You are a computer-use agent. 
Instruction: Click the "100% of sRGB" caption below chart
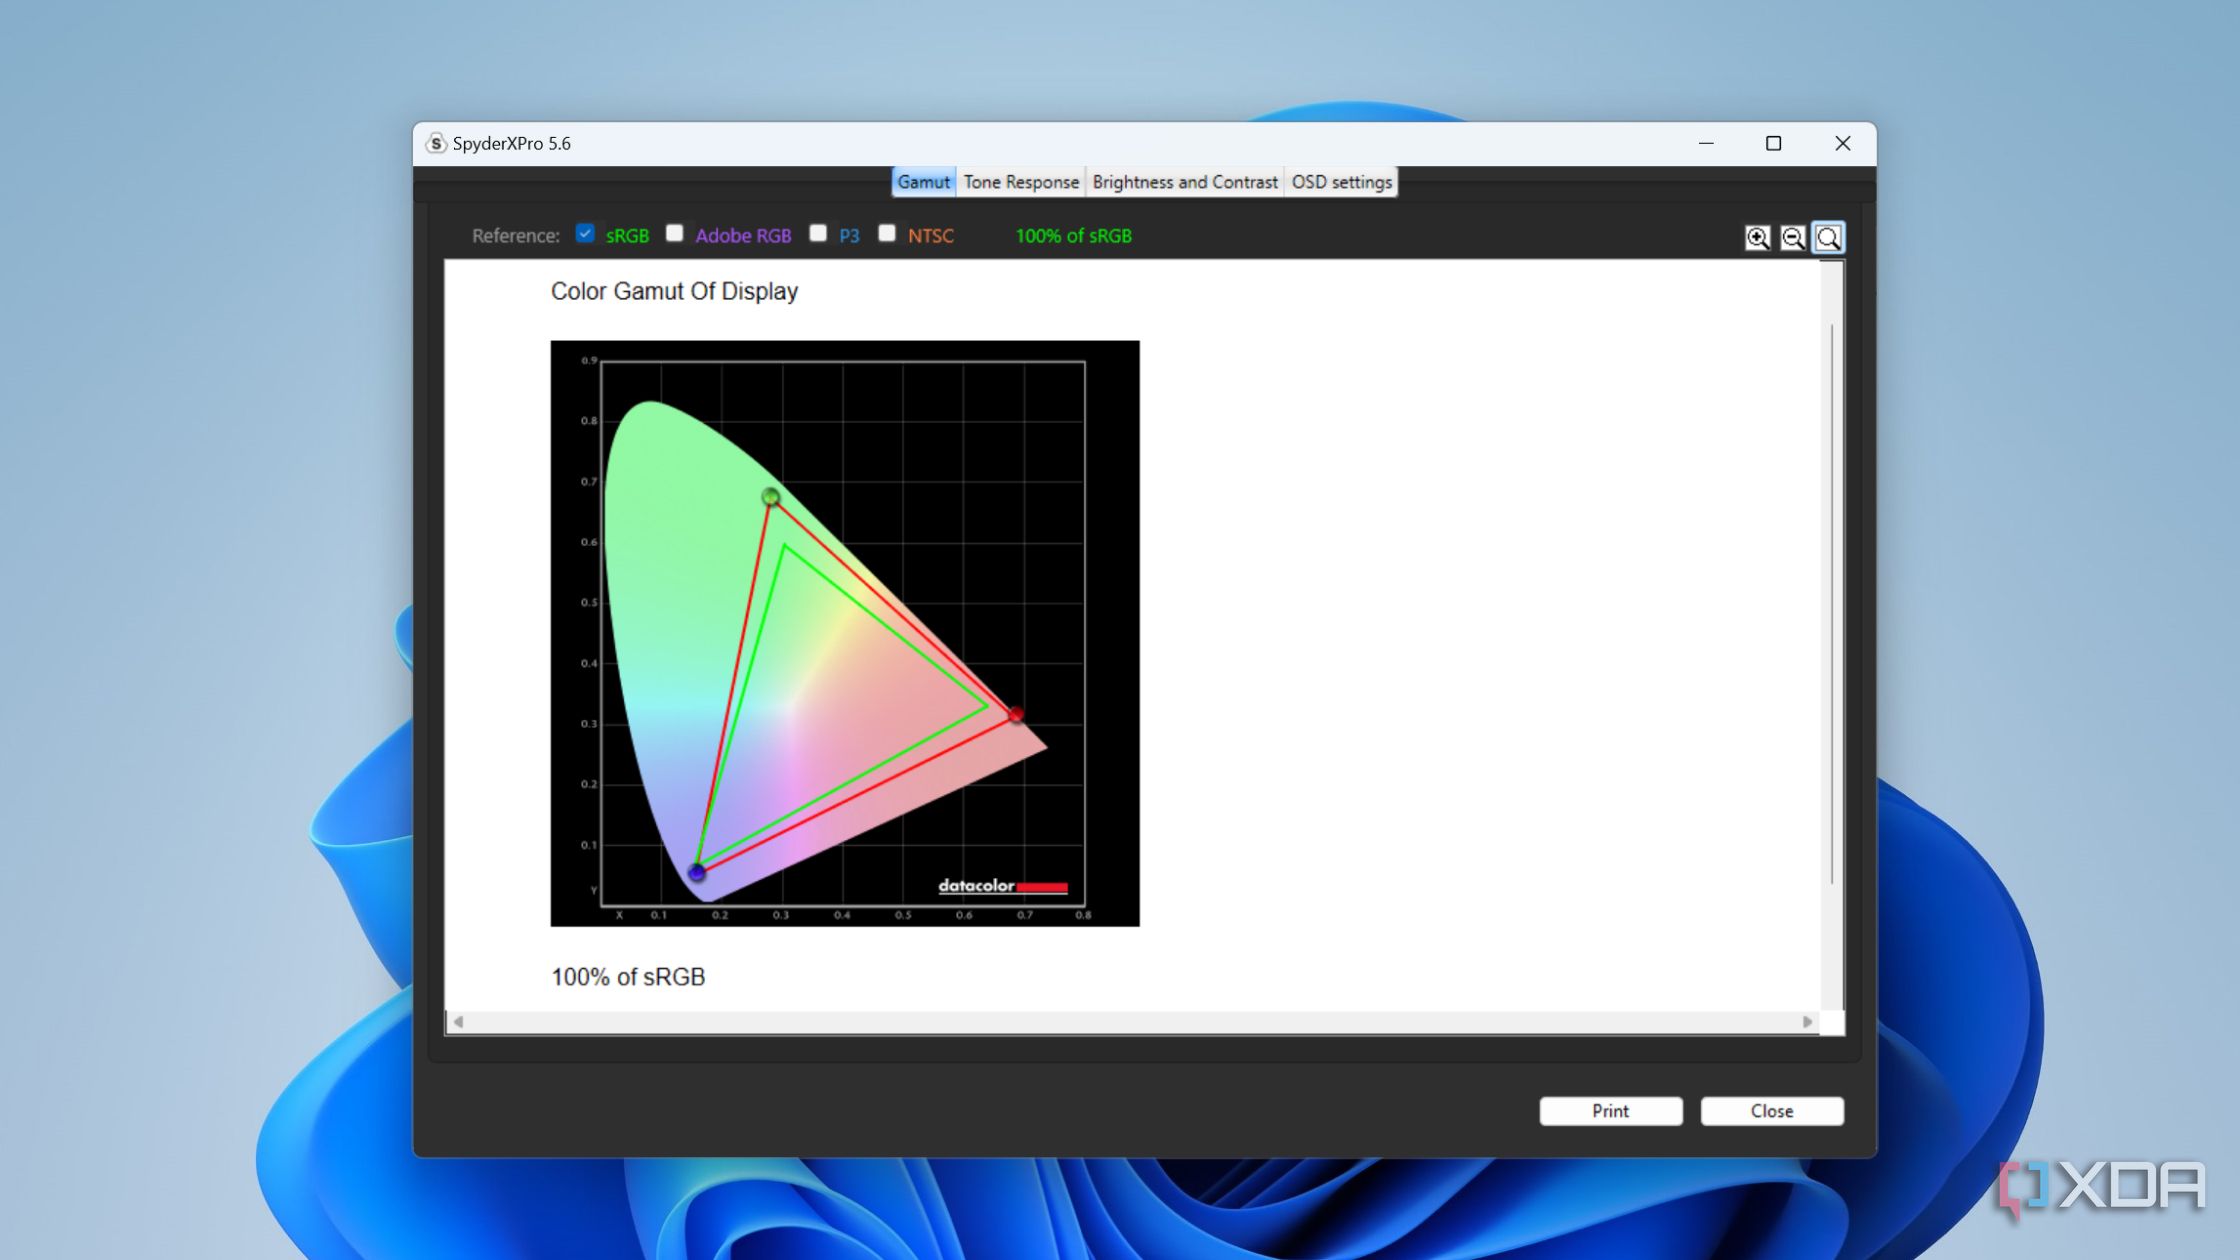point(628,977)
